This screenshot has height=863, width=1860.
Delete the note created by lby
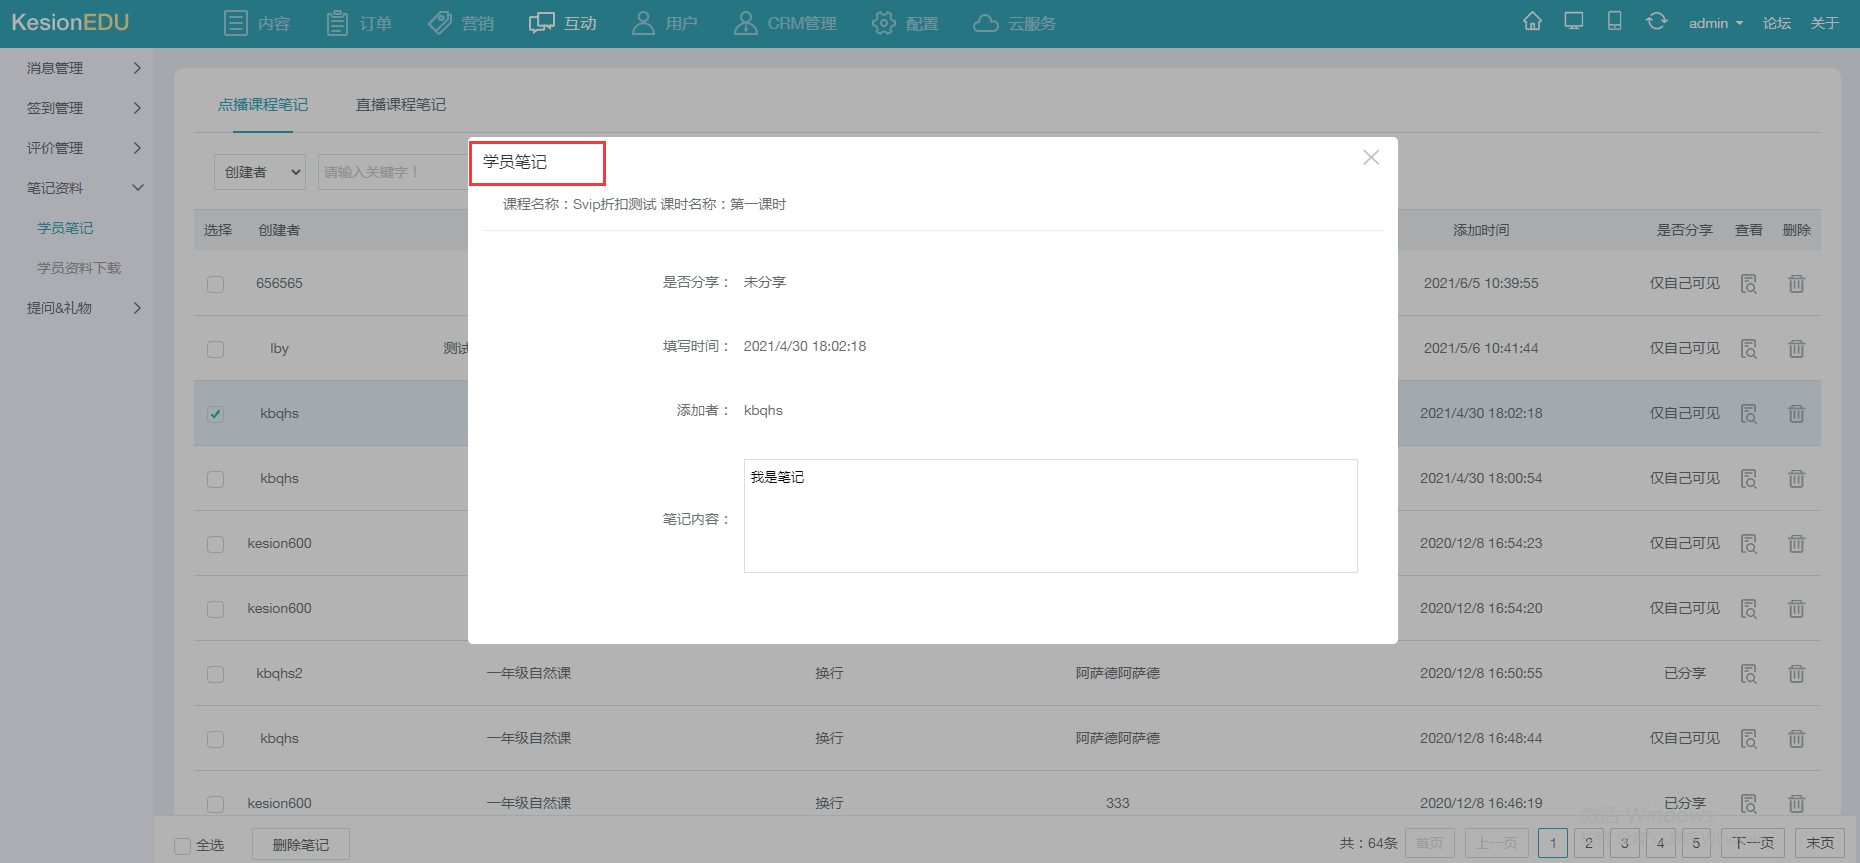point(1796,349)
